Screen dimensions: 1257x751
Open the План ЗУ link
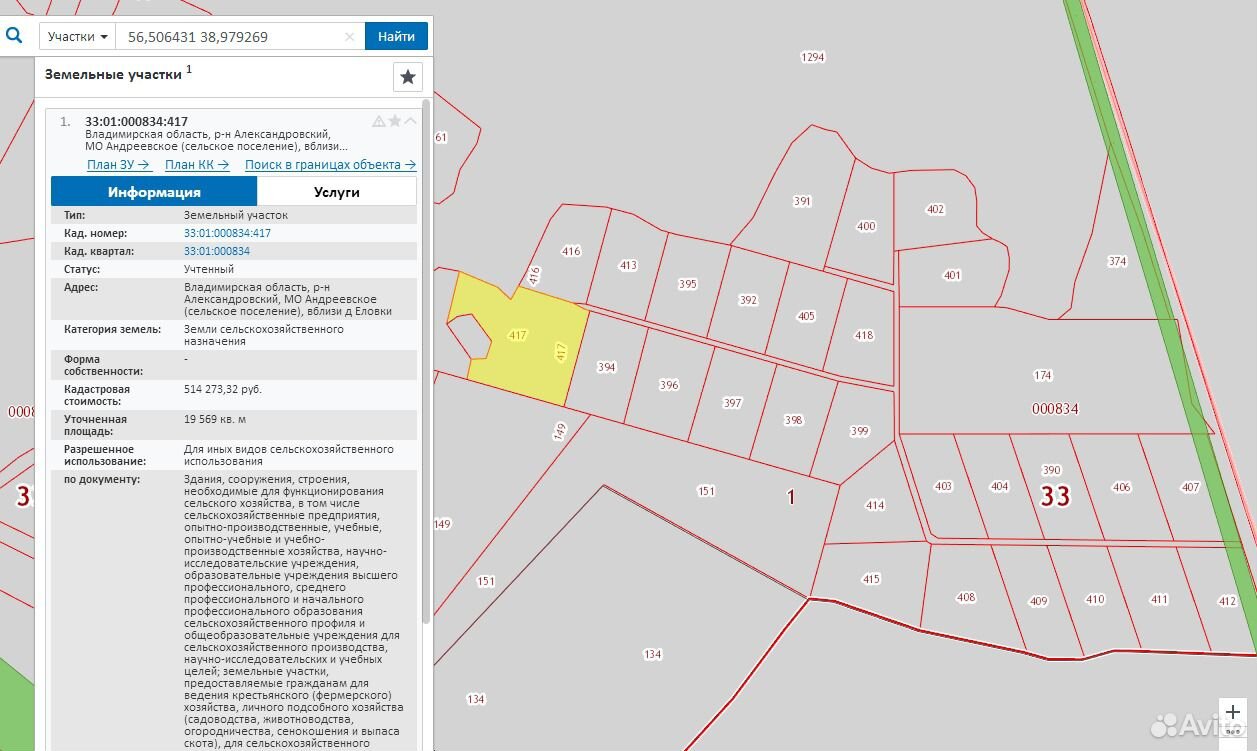(x=119, y=165)
